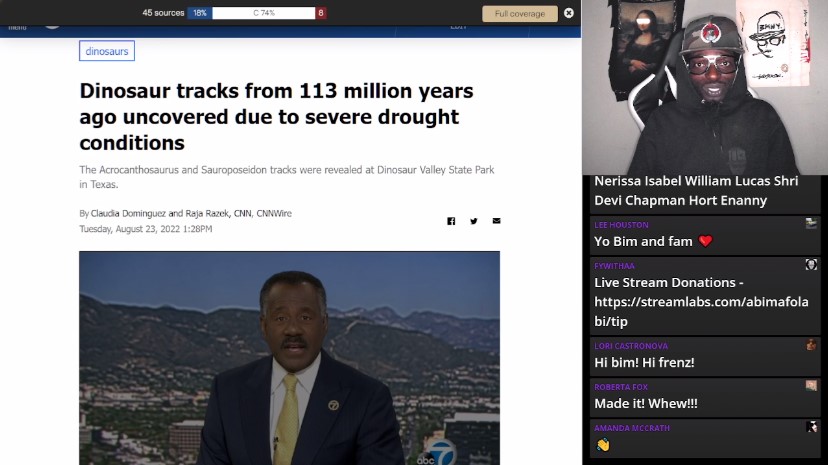The image size is (828, 465).
Task: Share article via email envelope icon
Action: point(496,221)
